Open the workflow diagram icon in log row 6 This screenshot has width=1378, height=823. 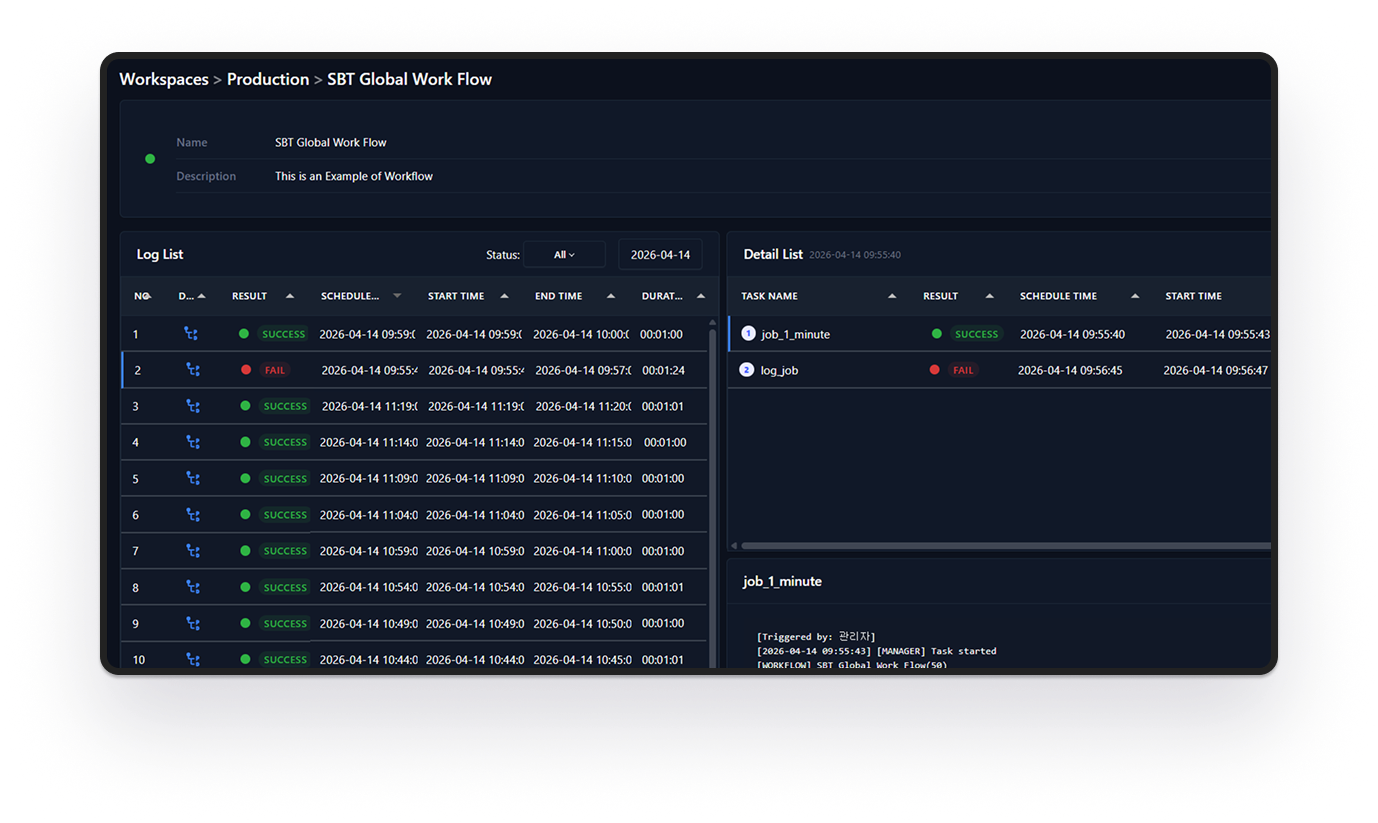(x=193, y=515)
